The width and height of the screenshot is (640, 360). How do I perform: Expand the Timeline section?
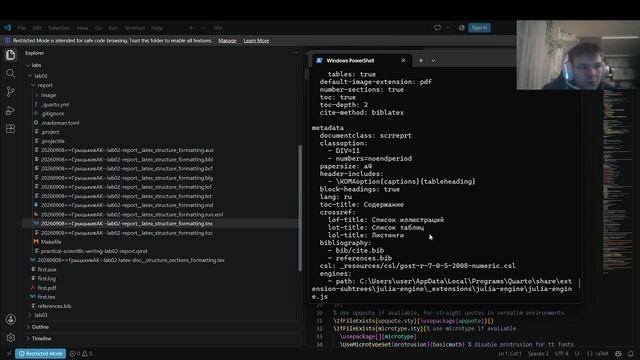point(41,338)
